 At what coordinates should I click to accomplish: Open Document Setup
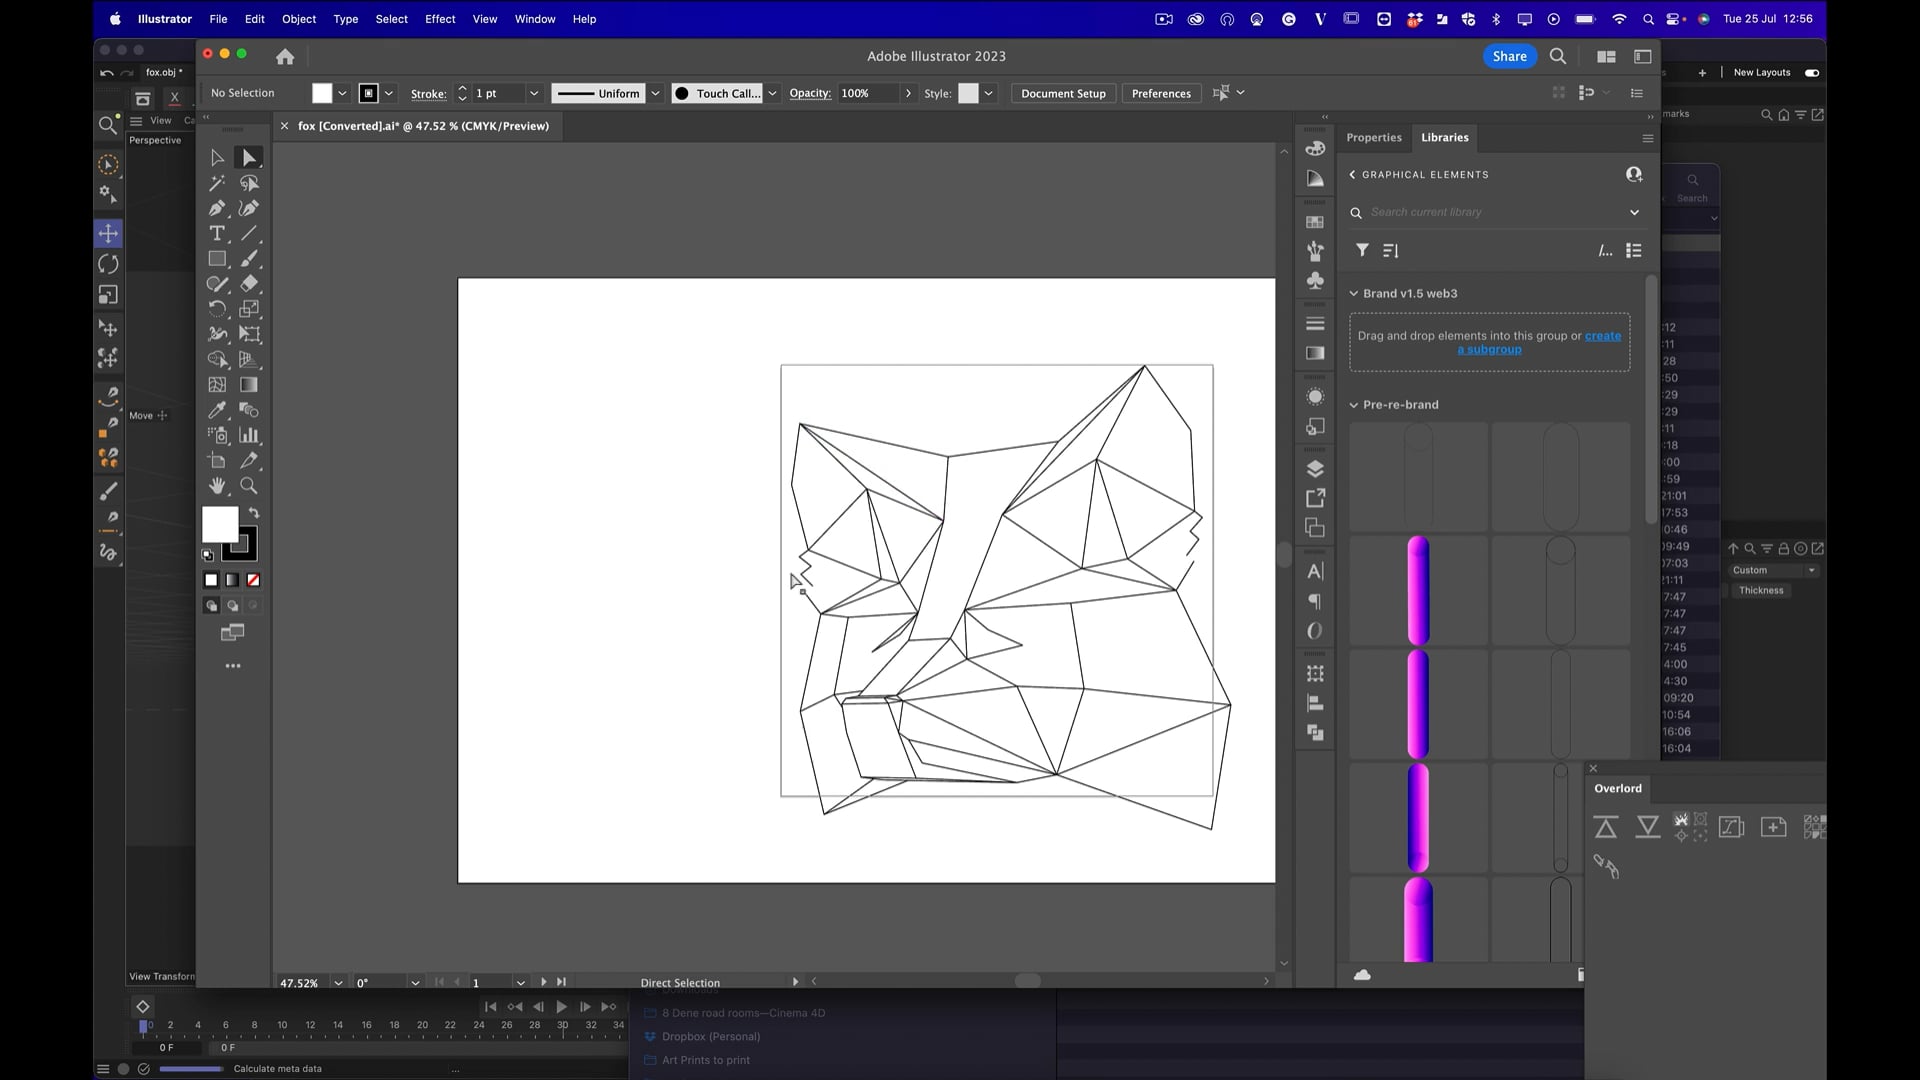(1063, 93)
